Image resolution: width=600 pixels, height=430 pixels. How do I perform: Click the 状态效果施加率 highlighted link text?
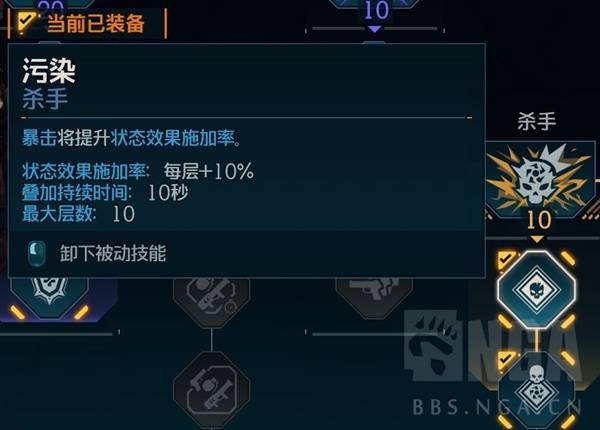173,138
